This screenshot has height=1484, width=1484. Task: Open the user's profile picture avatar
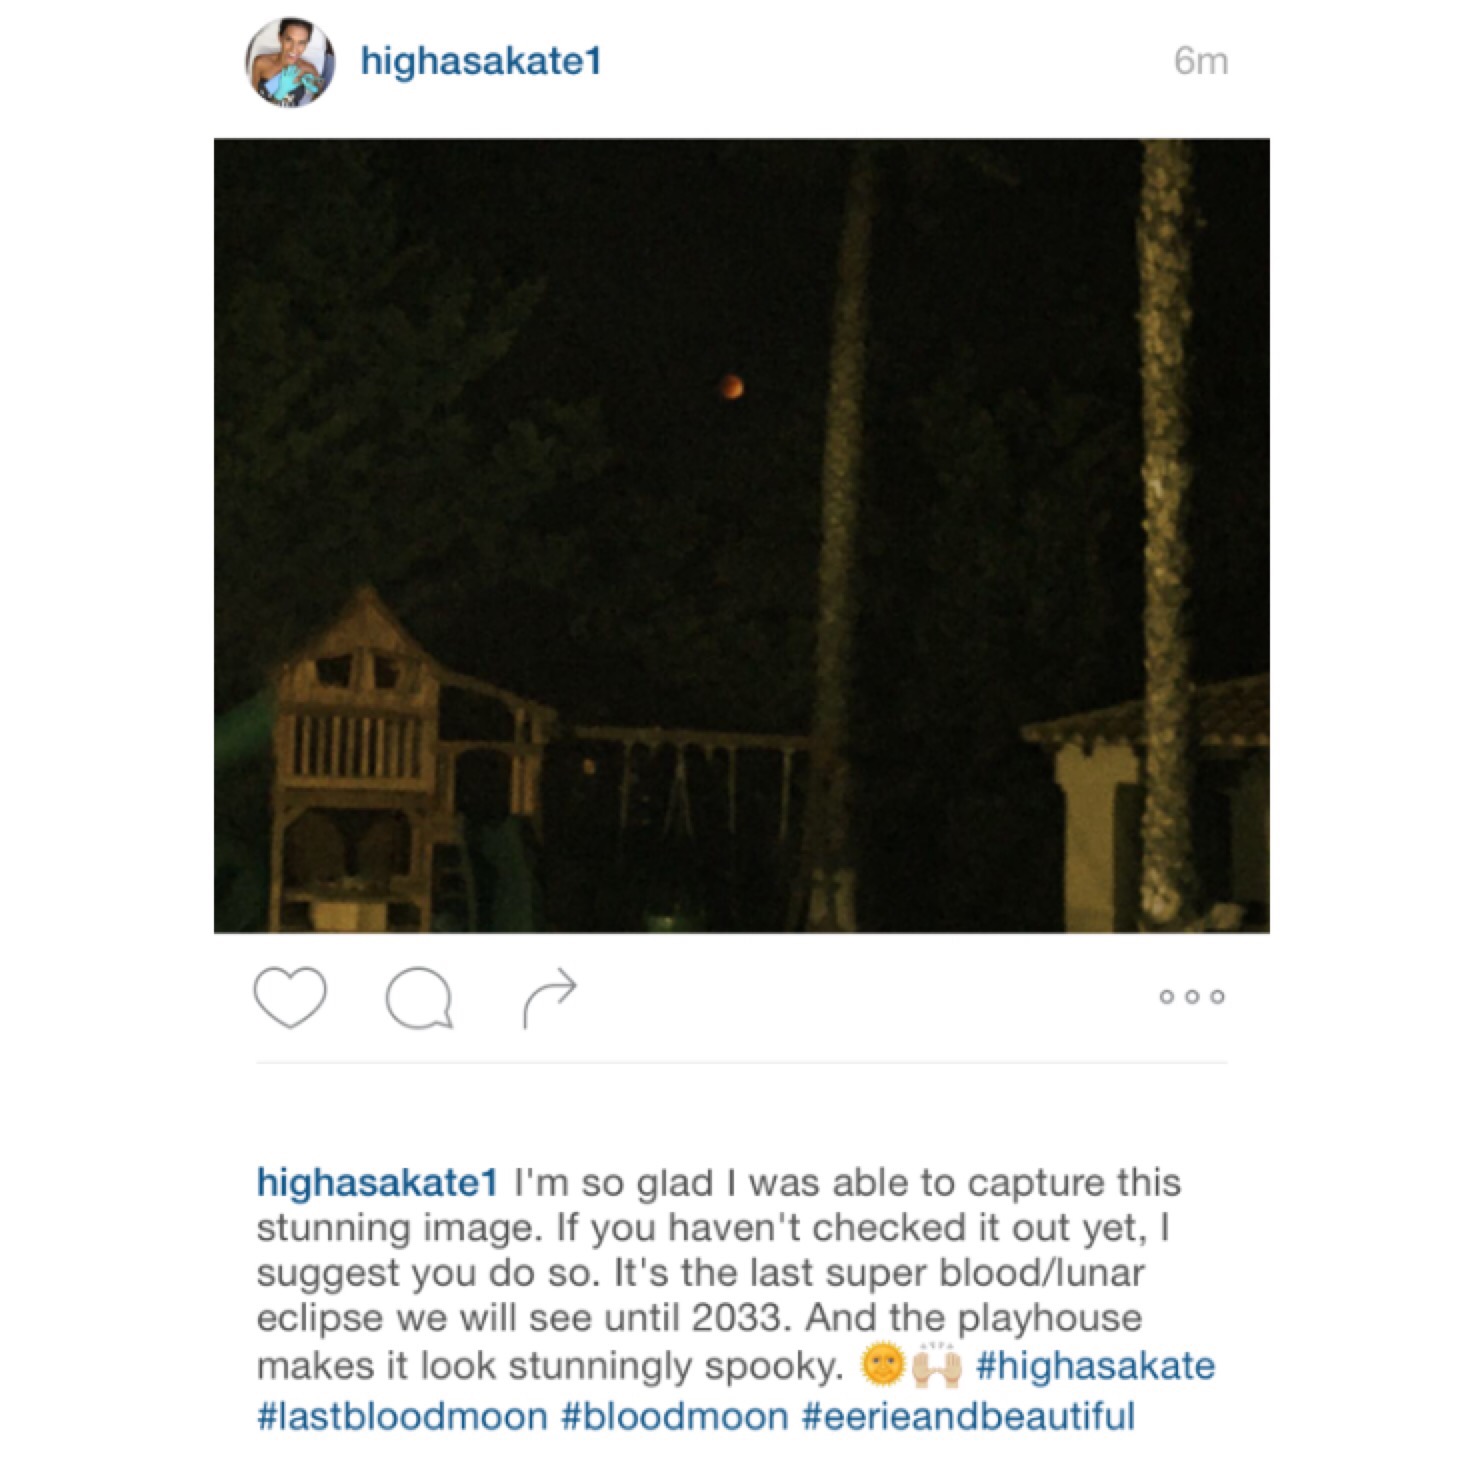coord(290,61)
